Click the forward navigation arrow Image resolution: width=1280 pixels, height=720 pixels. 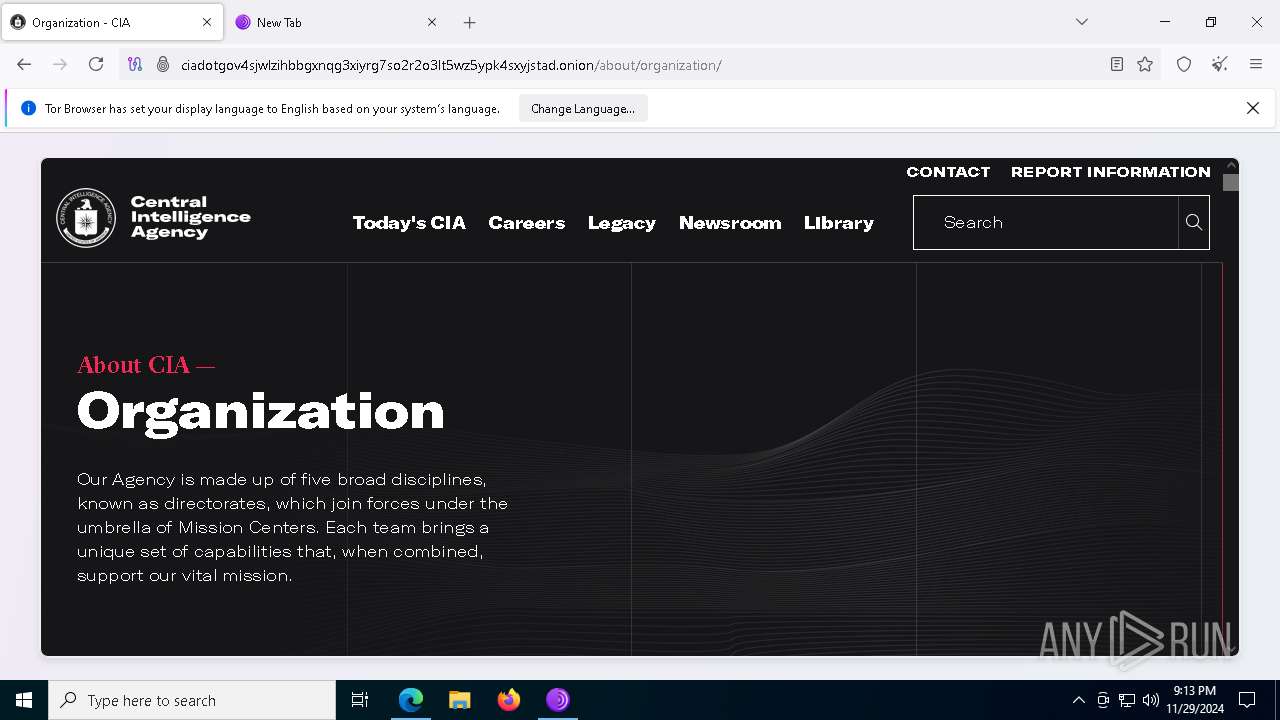point(60,64)
